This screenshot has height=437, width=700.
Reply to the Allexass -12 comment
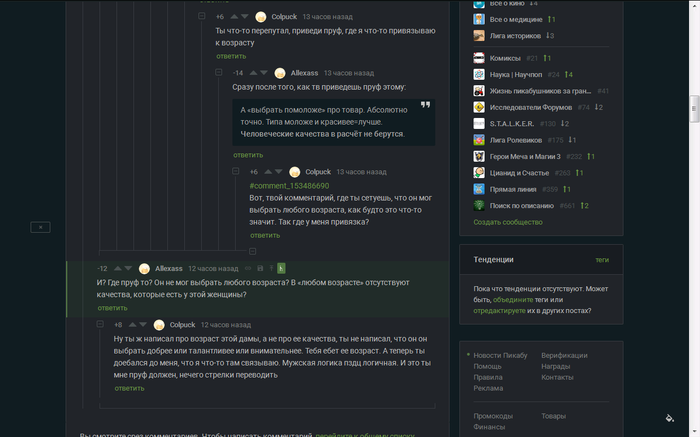112,308
